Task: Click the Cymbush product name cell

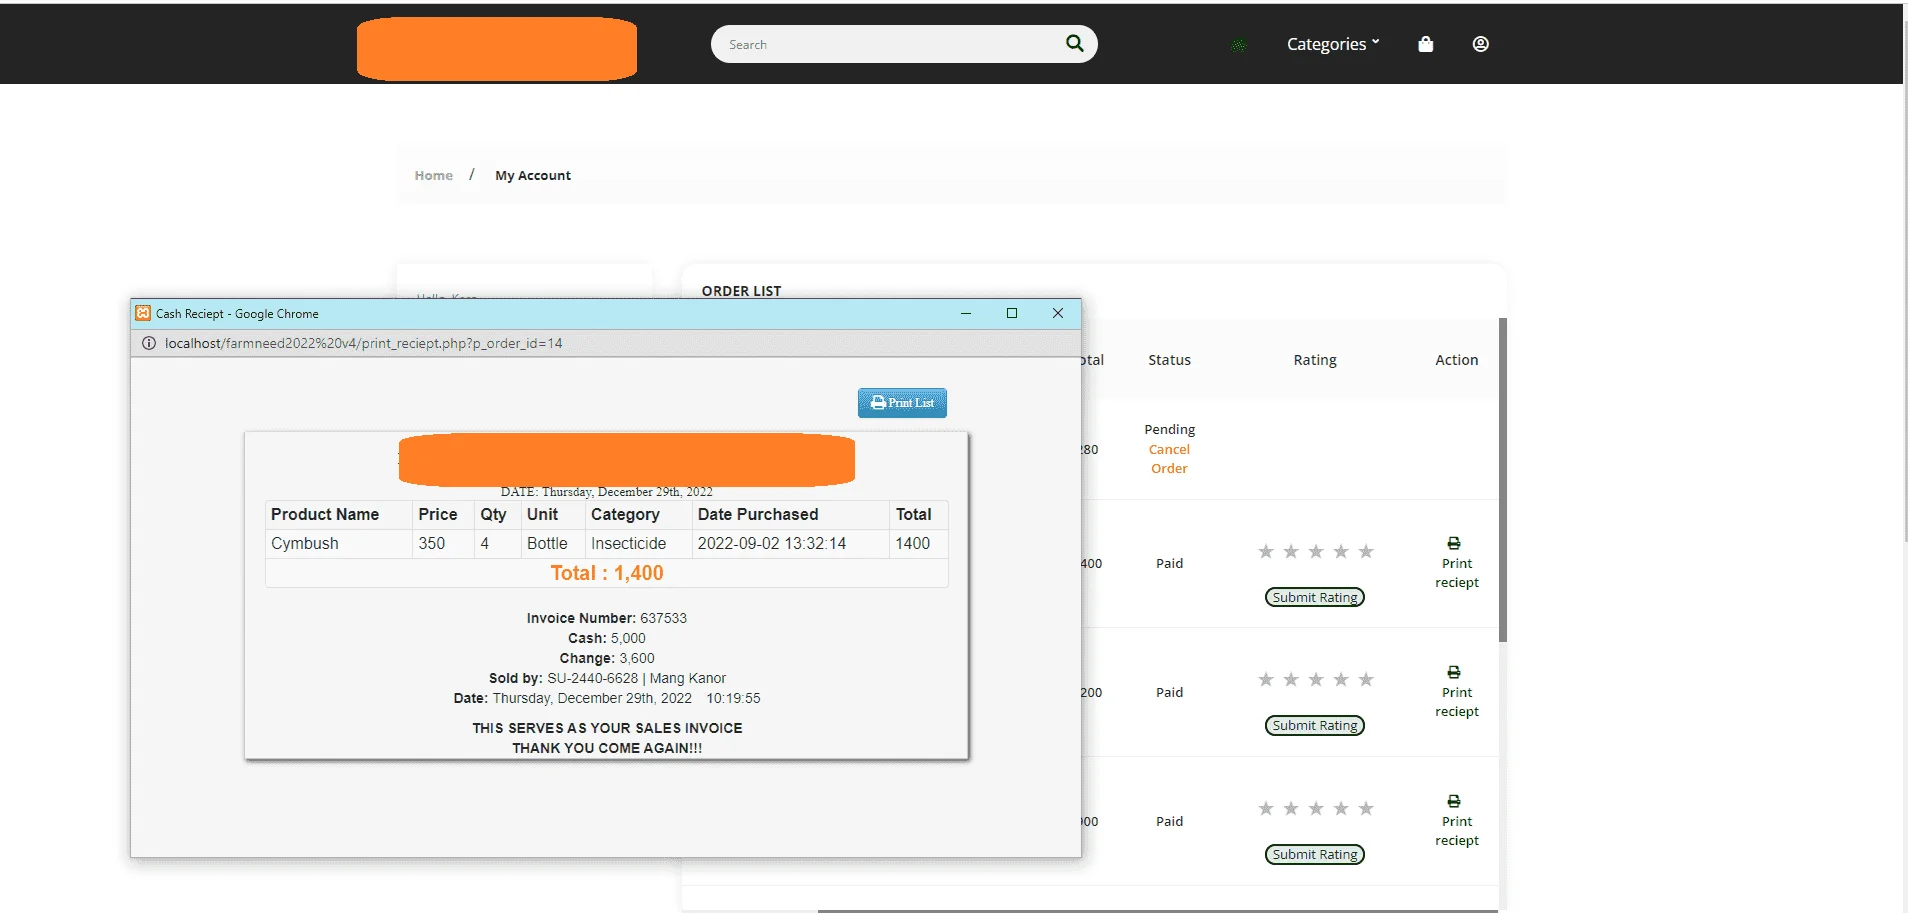Action: coord(339,543)
